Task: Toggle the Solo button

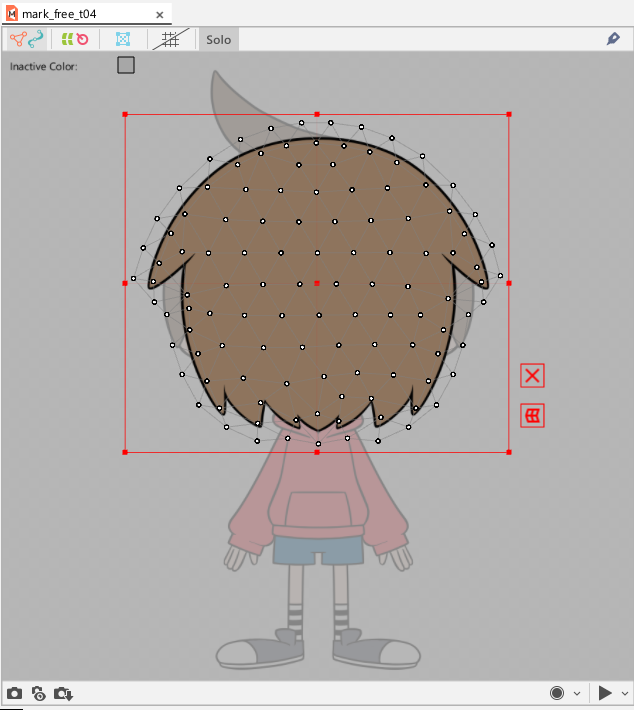Action: point(219,40)
